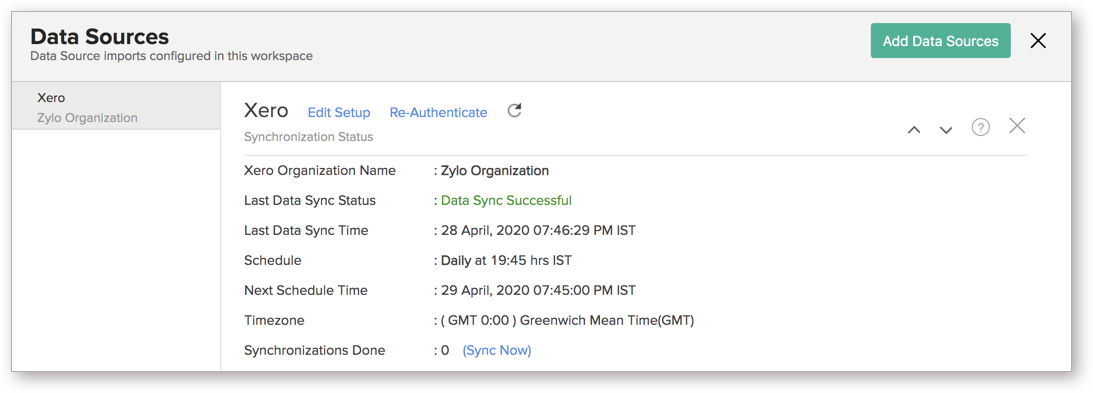This screenshot has width=1093, height=393.
Task: Click the Next Schedule Time value 29 April
Action: click(538, 291)
